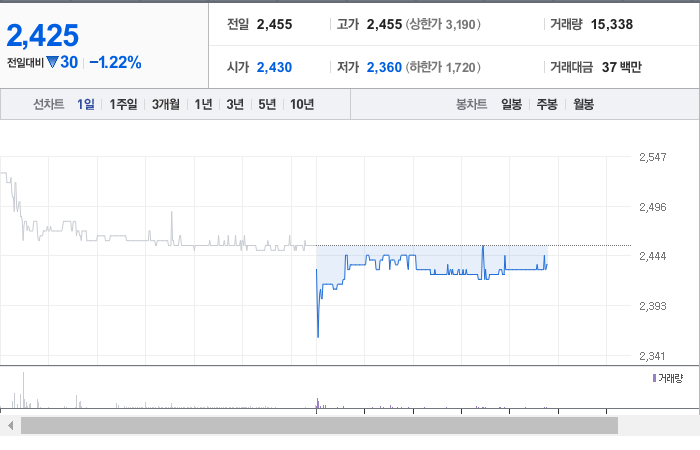Click the 전일 value 2,455

[274, 24]
